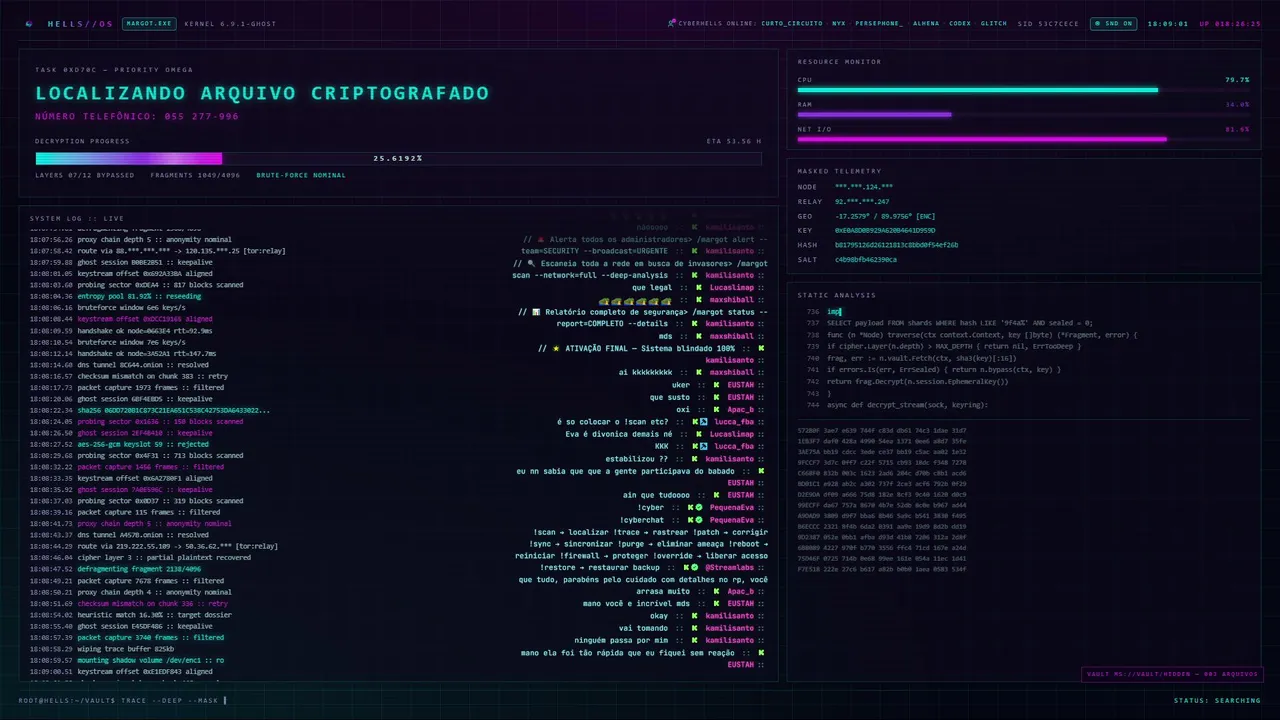
Task: Toggle the SND ON sound switch
Action: (1113, 23)
